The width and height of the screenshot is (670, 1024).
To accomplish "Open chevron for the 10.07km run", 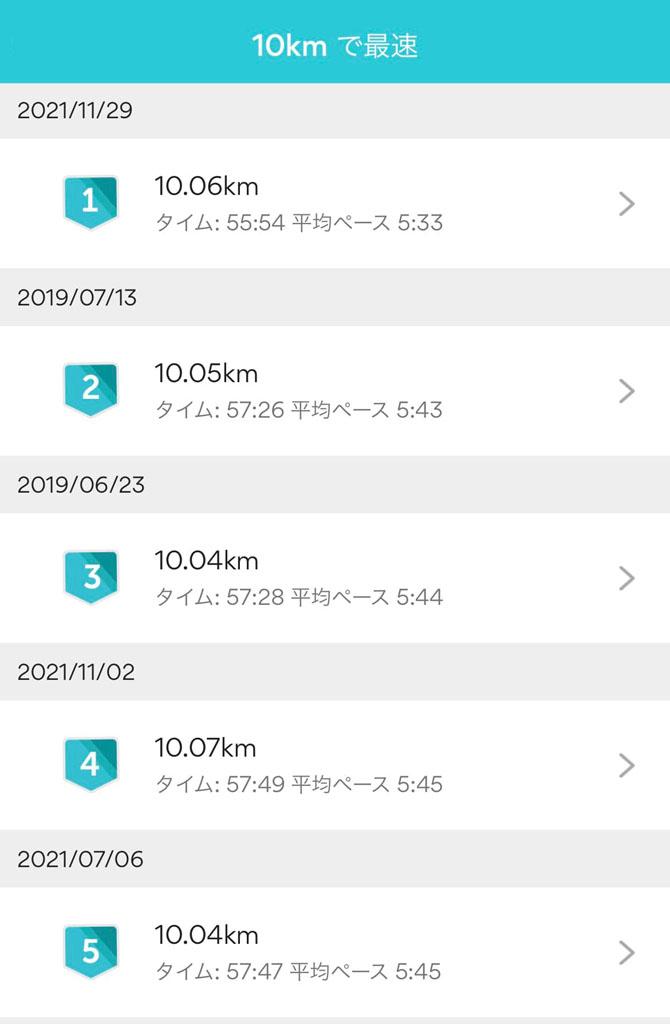I will (627, 765).
